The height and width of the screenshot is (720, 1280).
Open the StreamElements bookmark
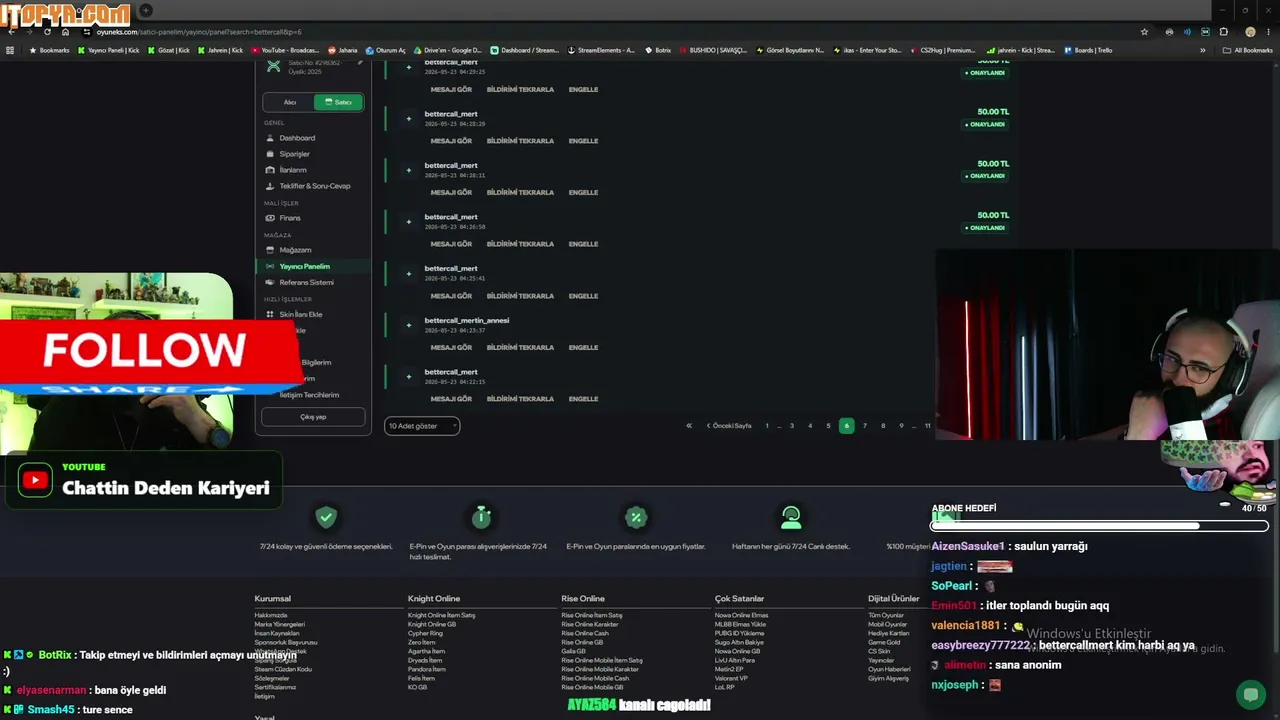click(x=601, y=50)
